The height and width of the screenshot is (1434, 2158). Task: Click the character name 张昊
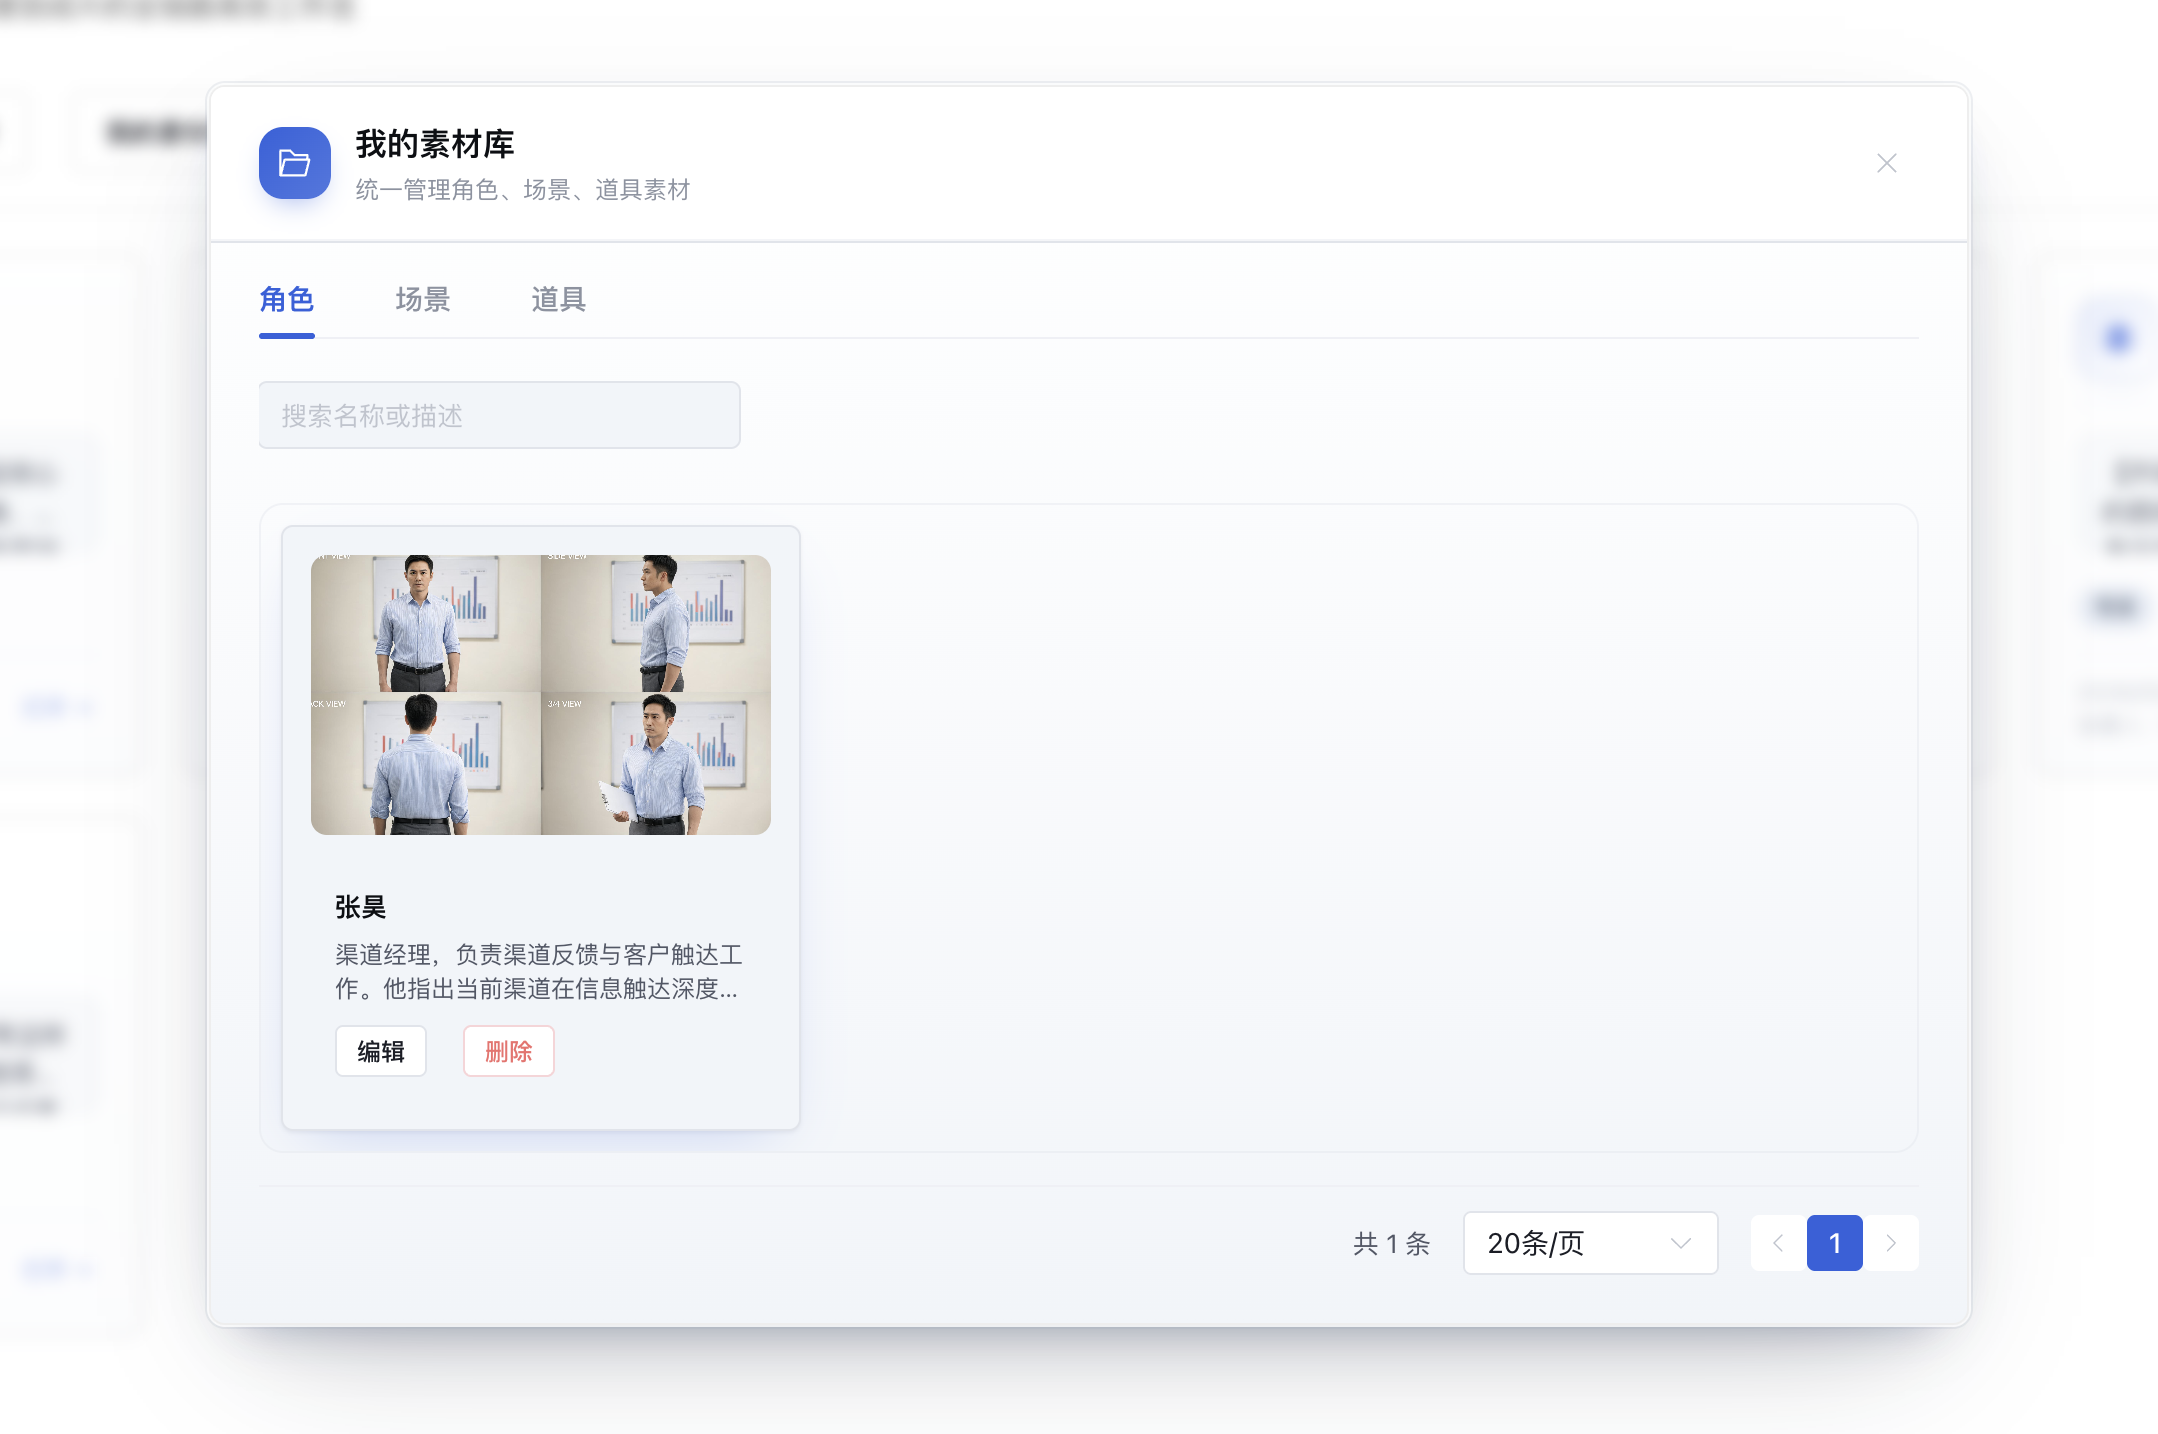361,907
